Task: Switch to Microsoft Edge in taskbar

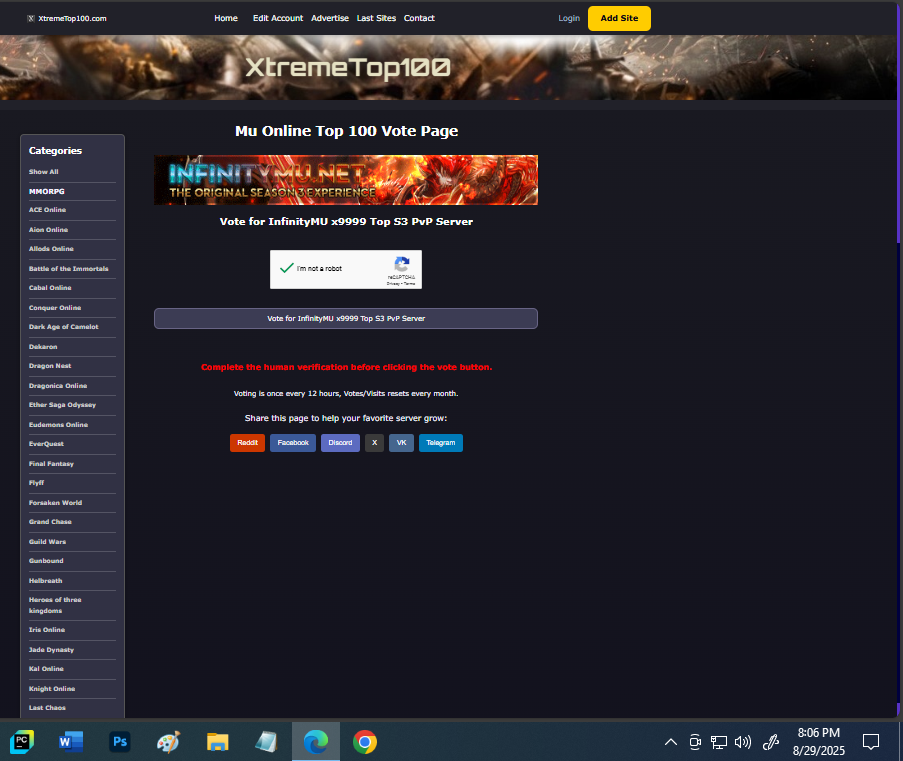Action: pyautogui.click(x=316, y=741)
